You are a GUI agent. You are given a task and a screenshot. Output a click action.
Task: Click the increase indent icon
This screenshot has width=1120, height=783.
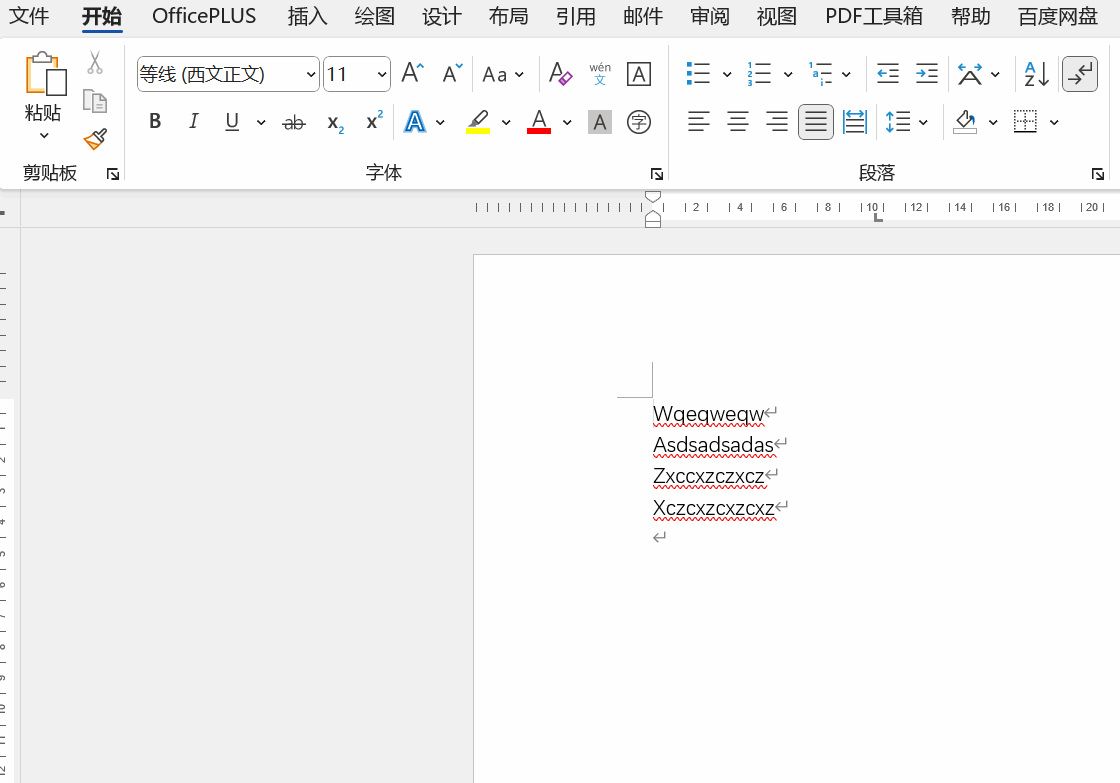(x=927, y=74)
